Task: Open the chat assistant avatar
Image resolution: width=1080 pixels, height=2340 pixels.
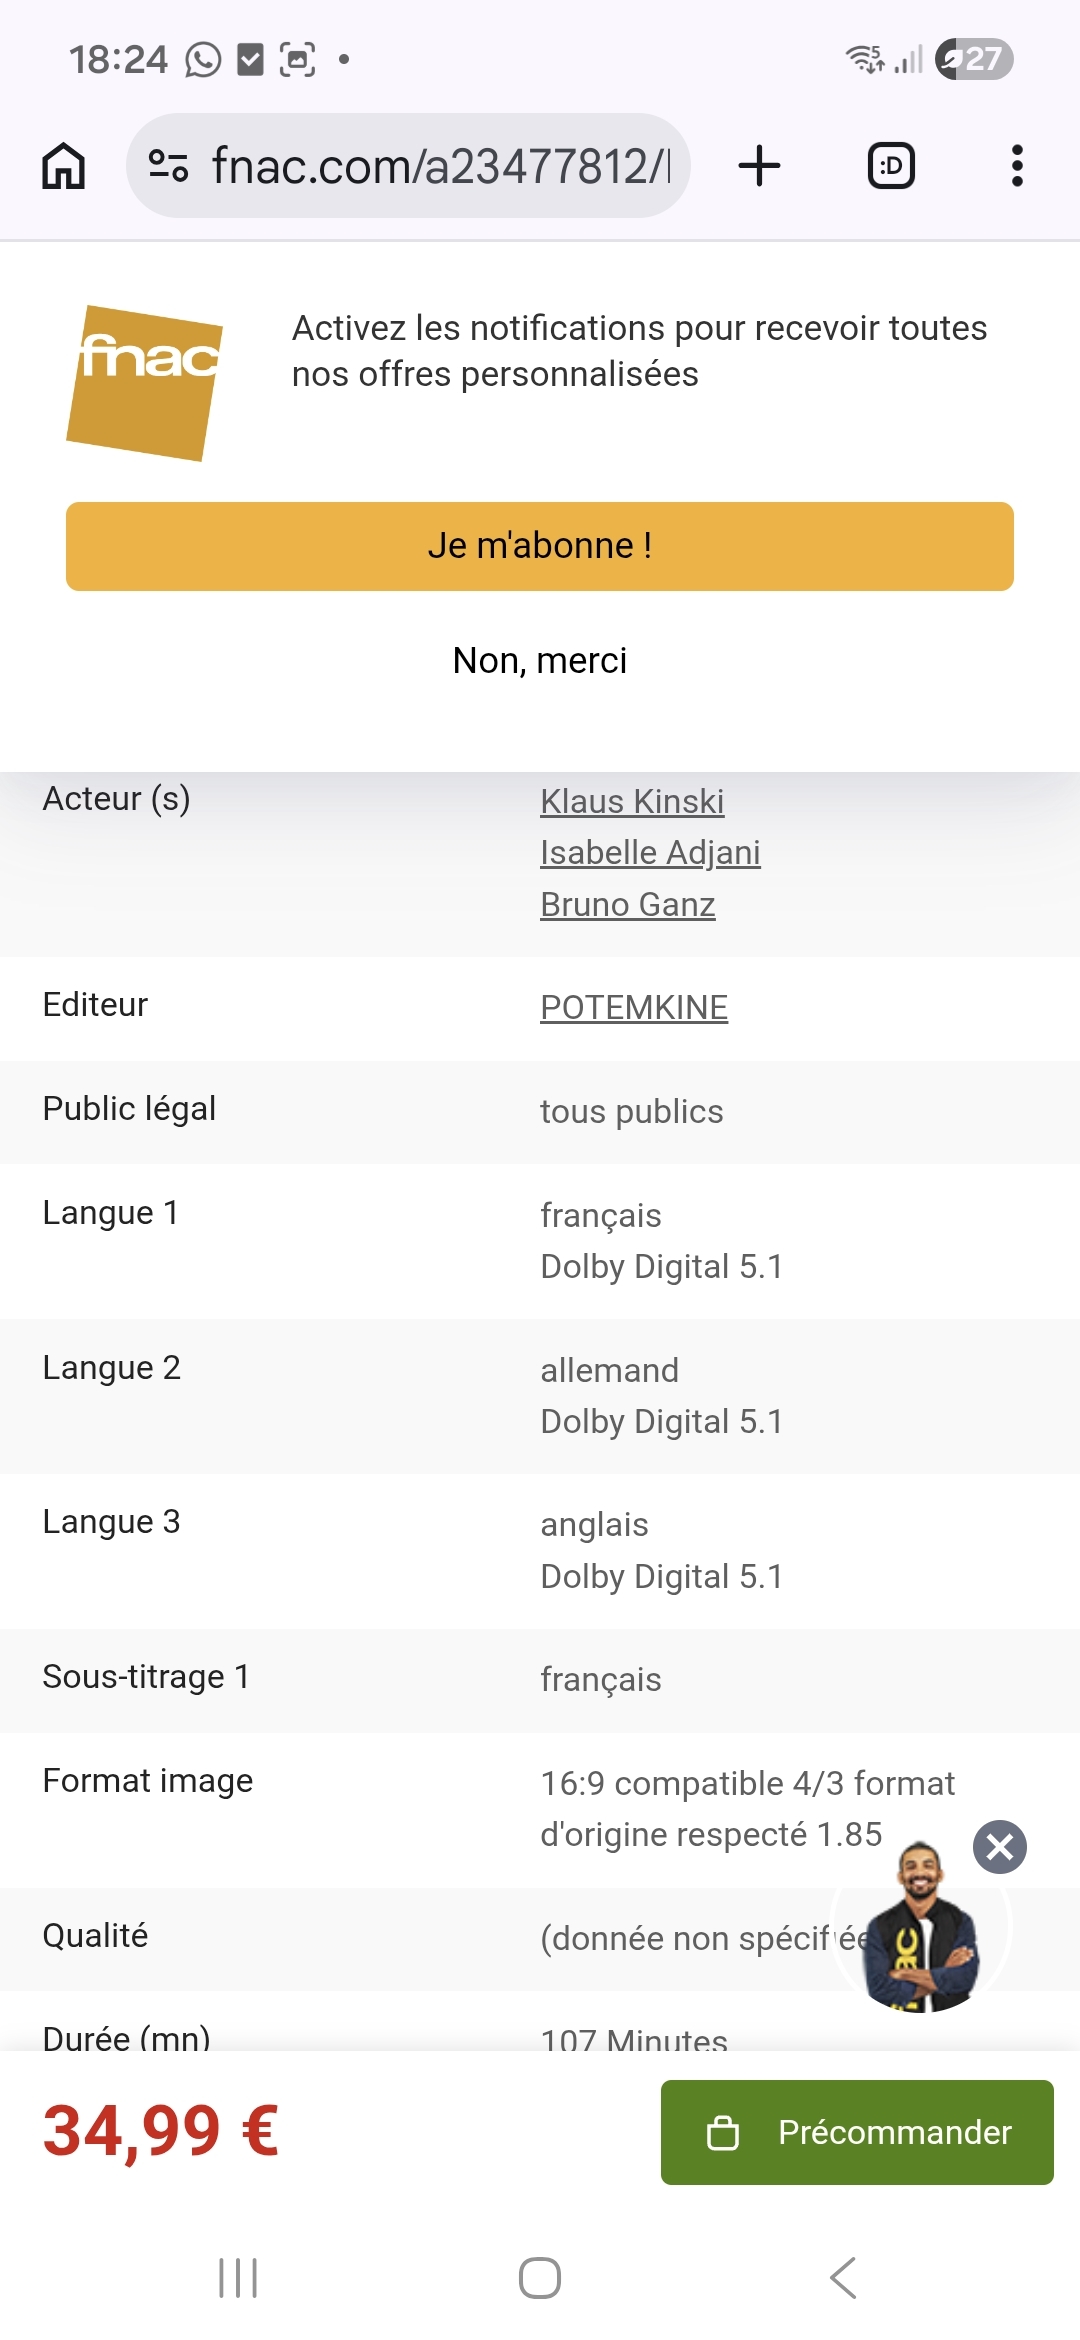Action: click(920, 1926)
